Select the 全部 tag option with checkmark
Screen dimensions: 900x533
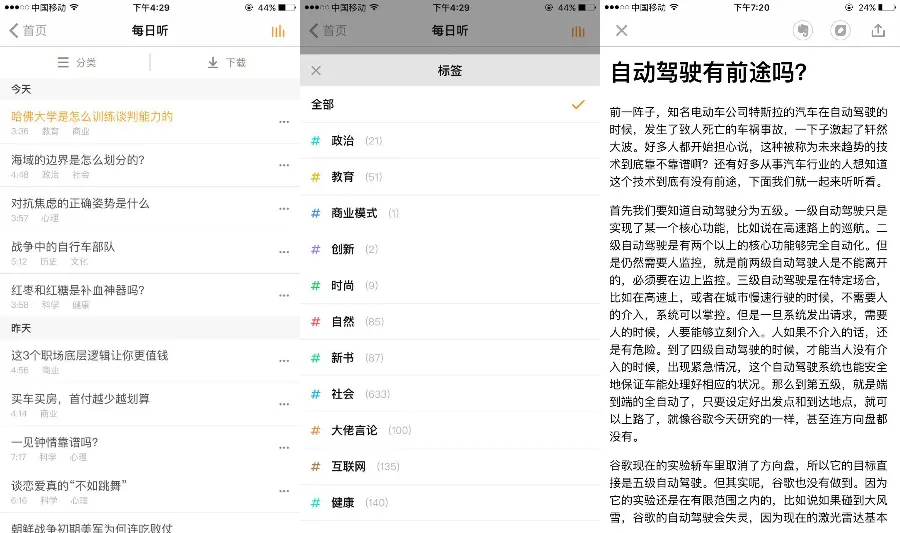tap(450, 104)
